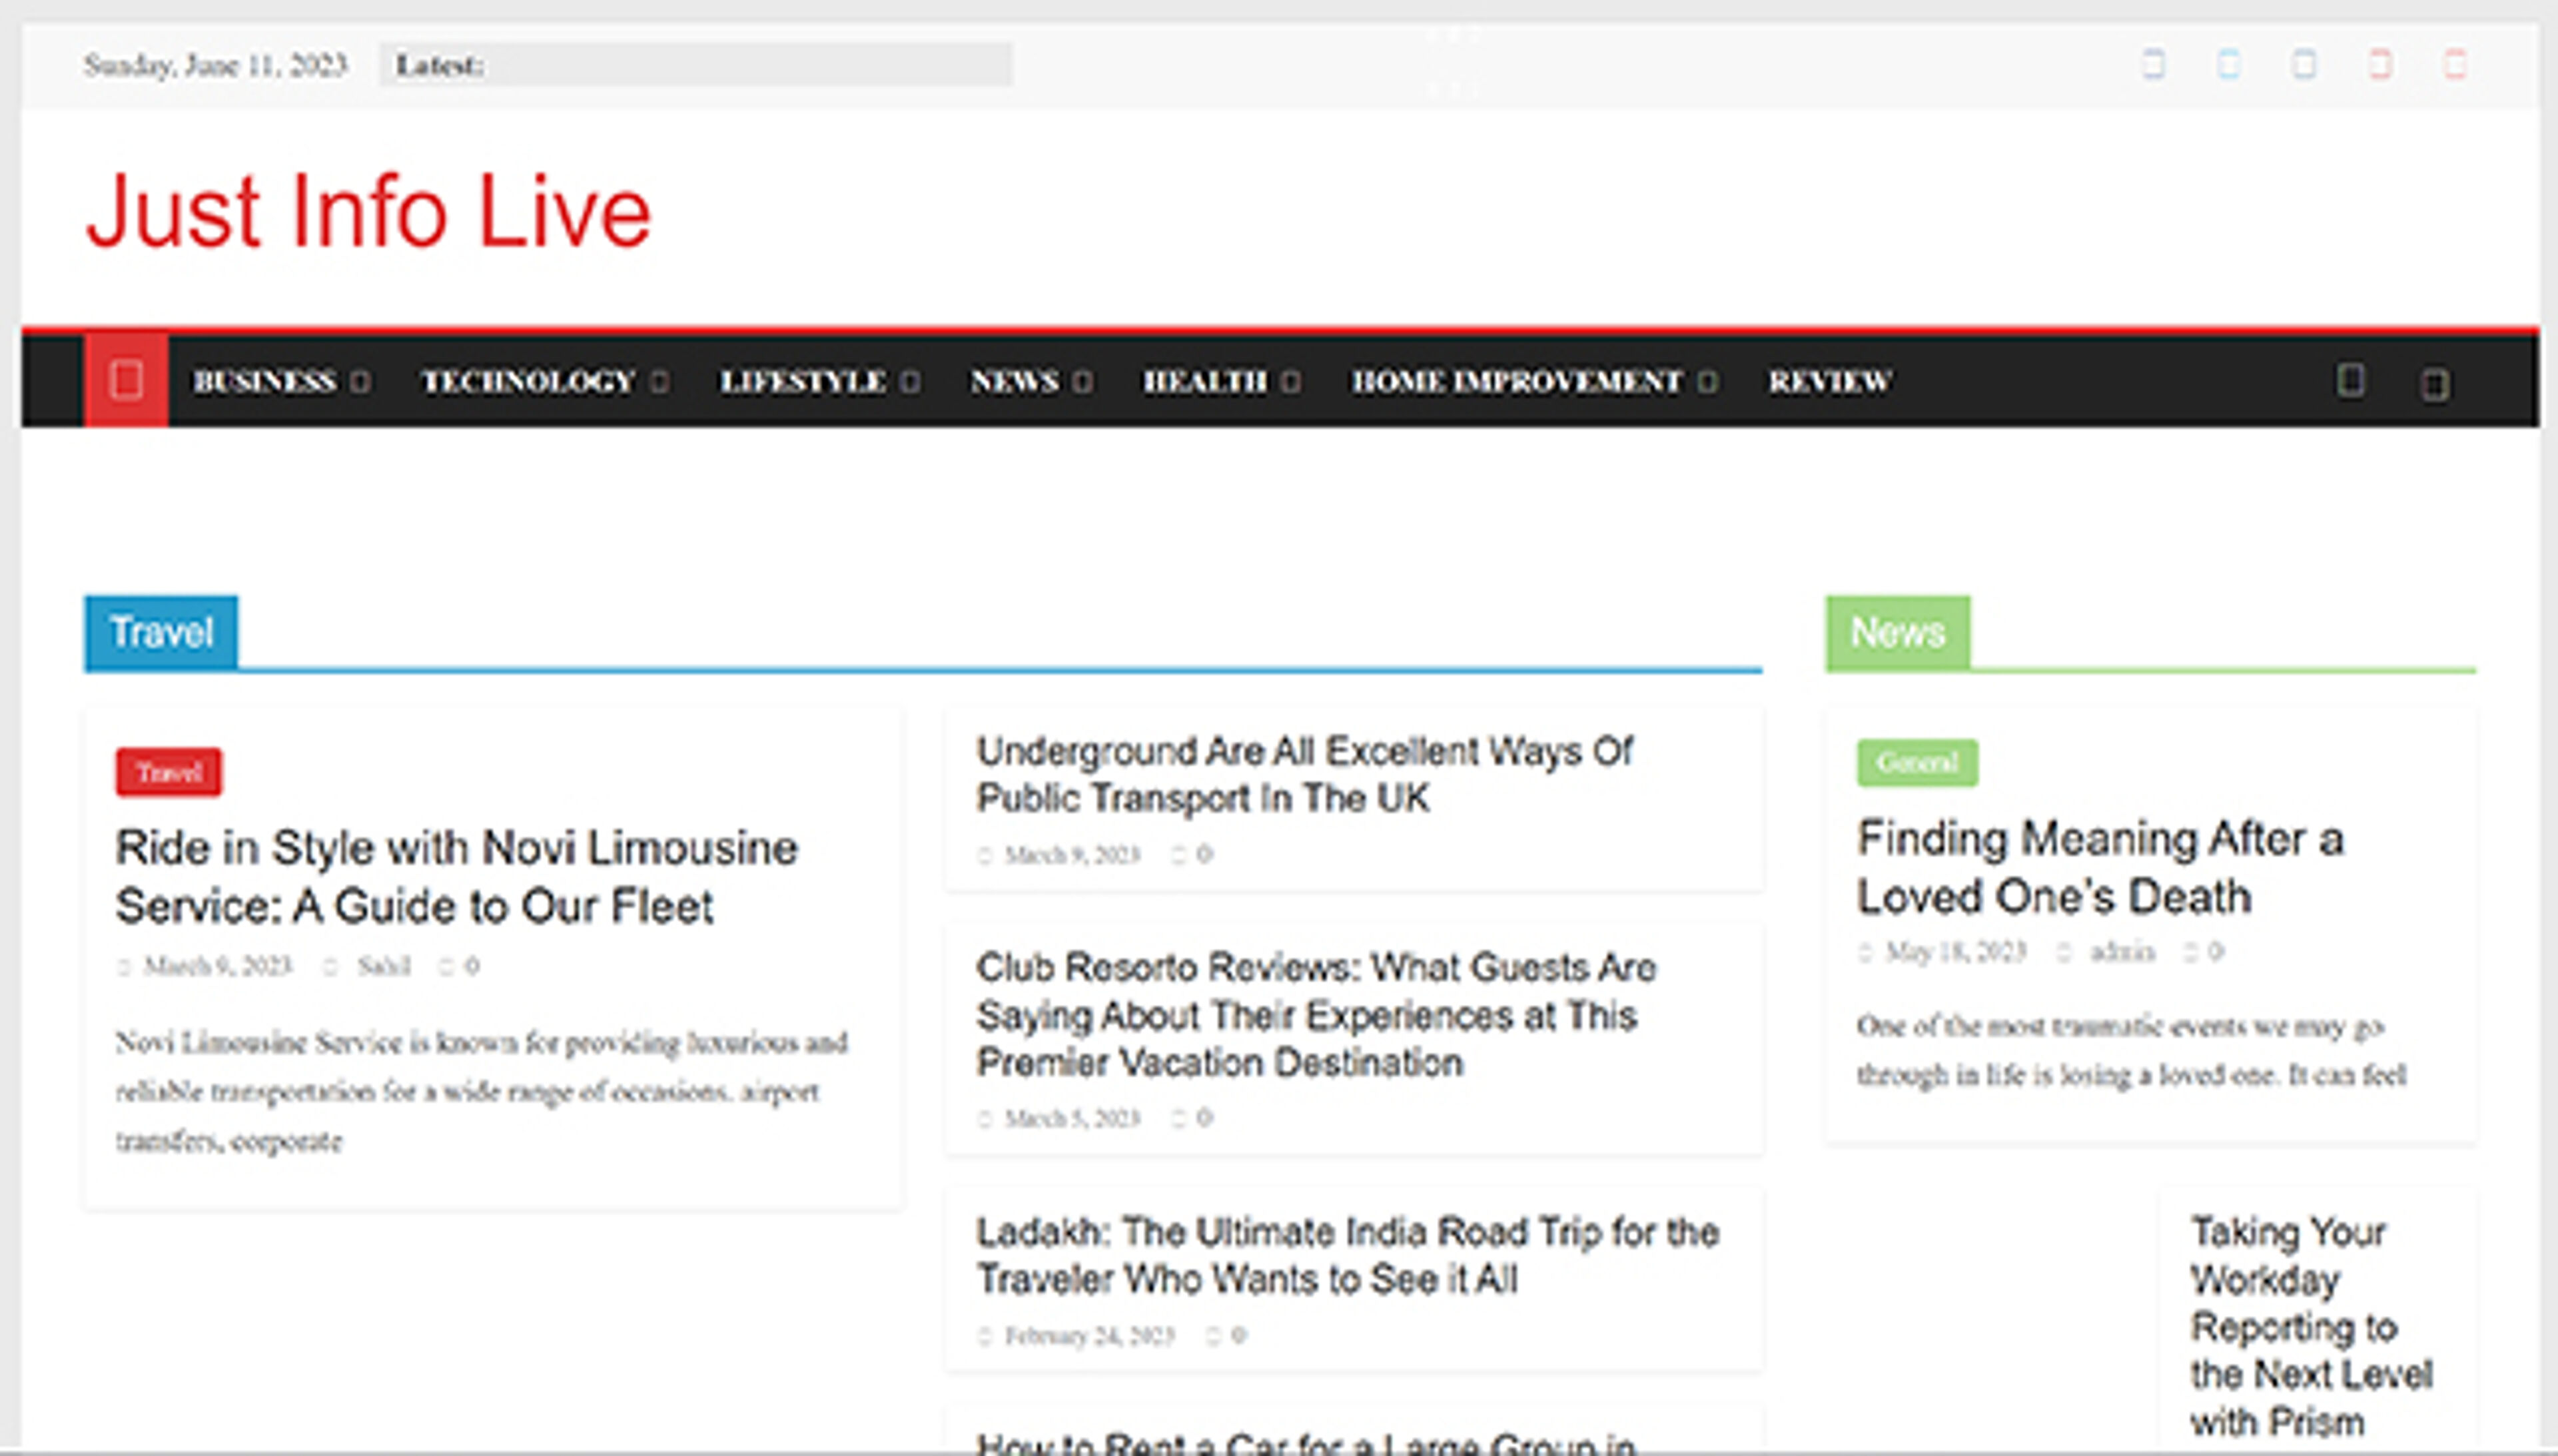
Task: Expand the Business menu dropdown arrow
Action: tap(361, 382)
